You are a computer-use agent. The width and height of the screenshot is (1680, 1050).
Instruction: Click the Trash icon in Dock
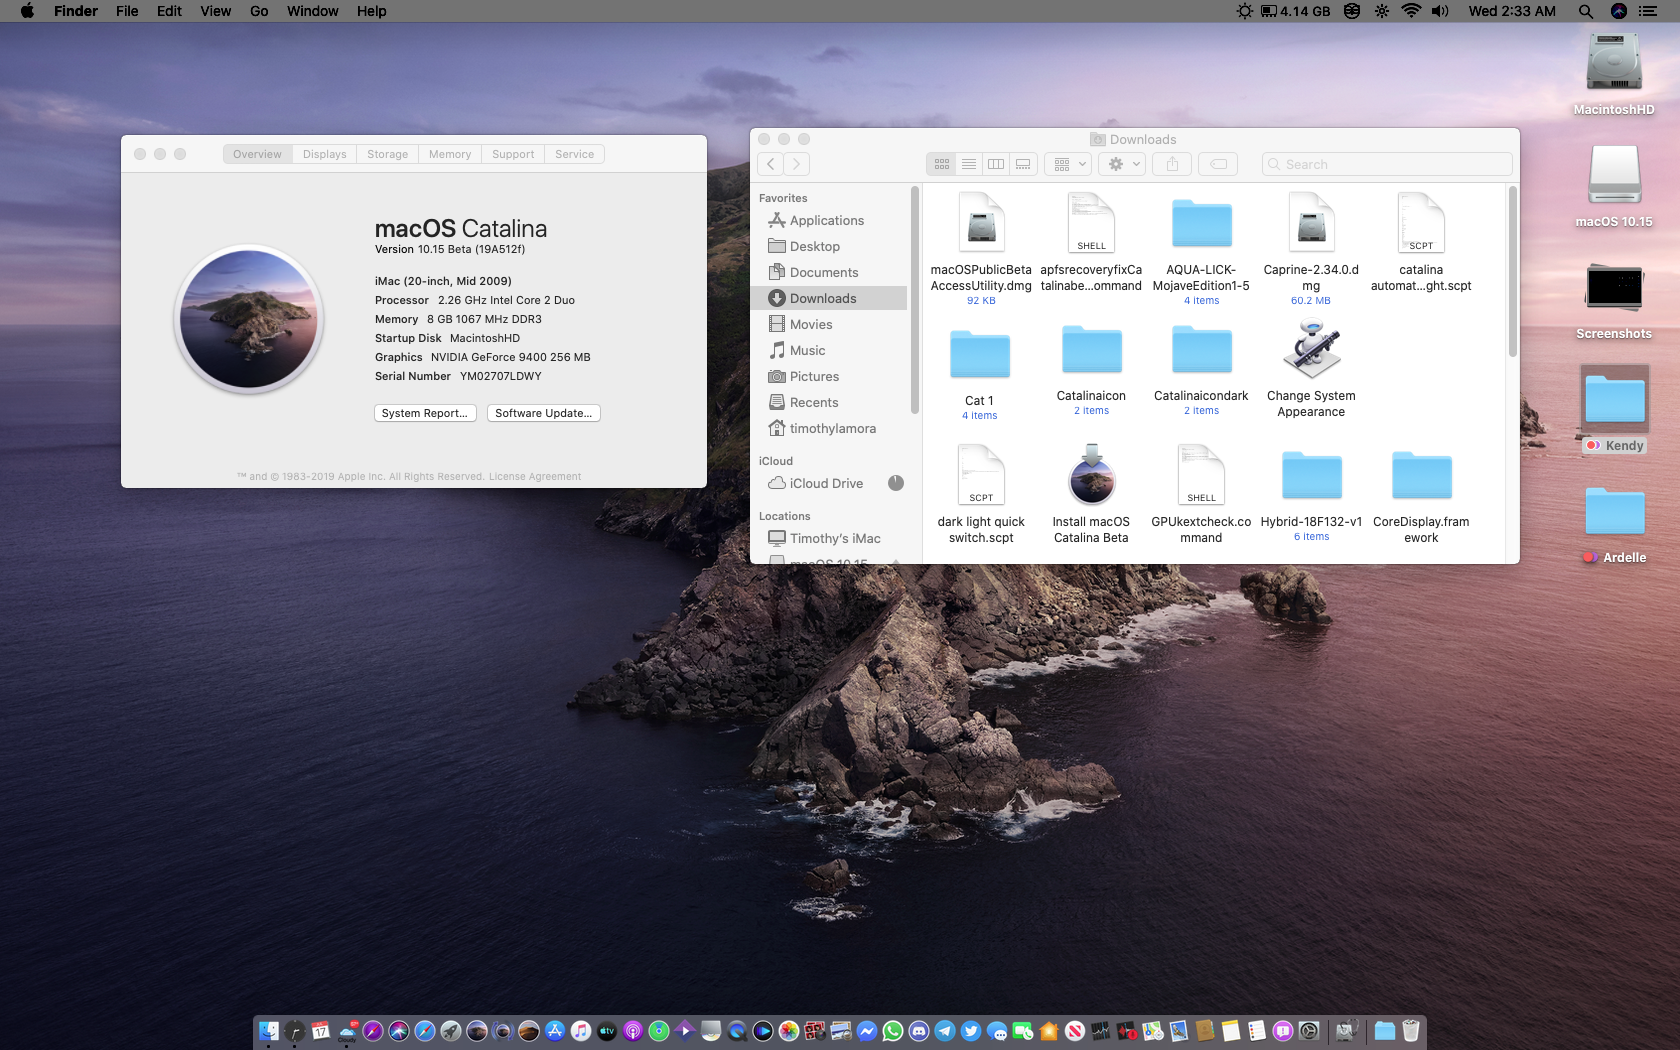pos(1411,1031)
